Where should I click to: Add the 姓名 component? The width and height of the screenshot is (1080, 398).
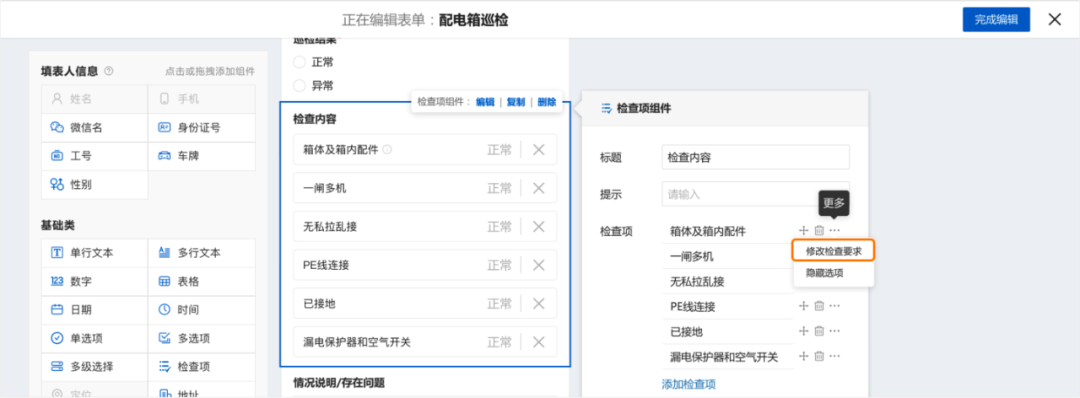click(94, 99)
